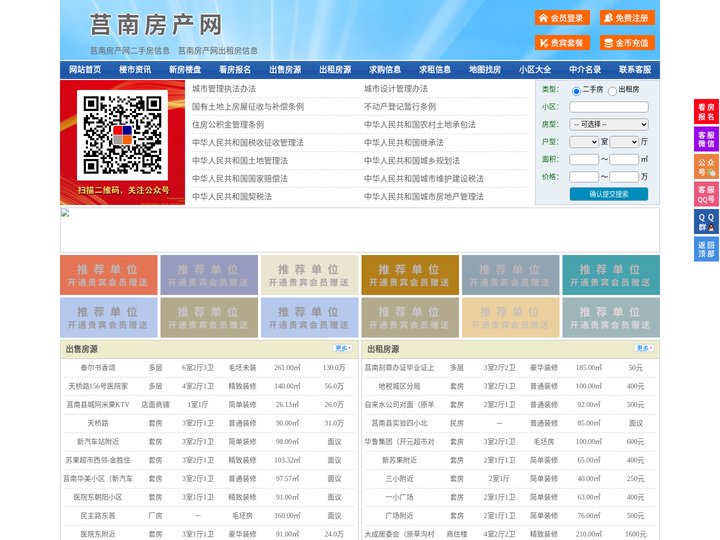Open the QQ群 side widget

coord(706,222)
